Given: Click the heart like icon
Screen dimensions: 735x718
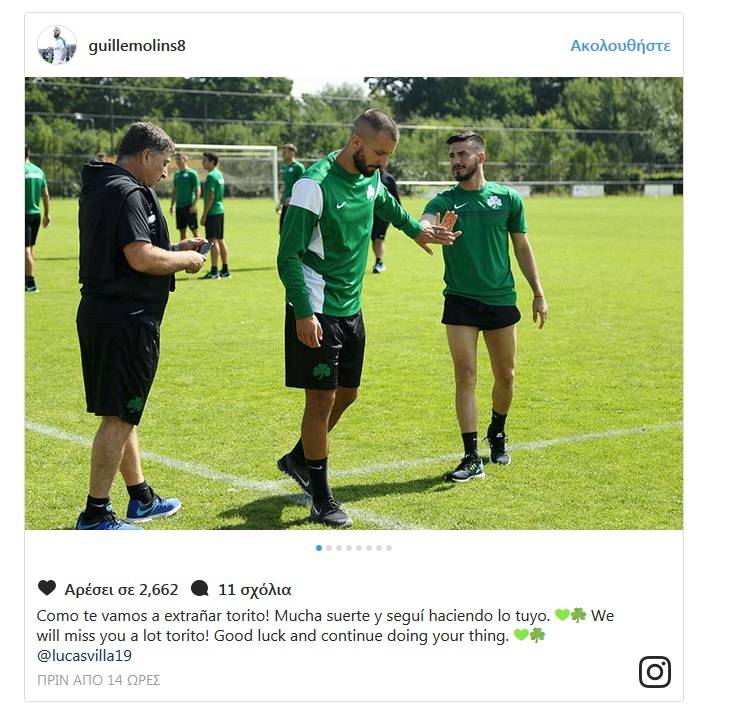Looking at the screenshot, I should click(x=47, y=588).
